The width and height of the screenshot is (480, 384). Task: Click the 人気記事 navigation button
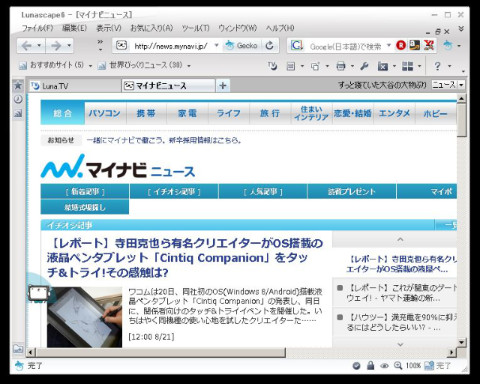263,192
